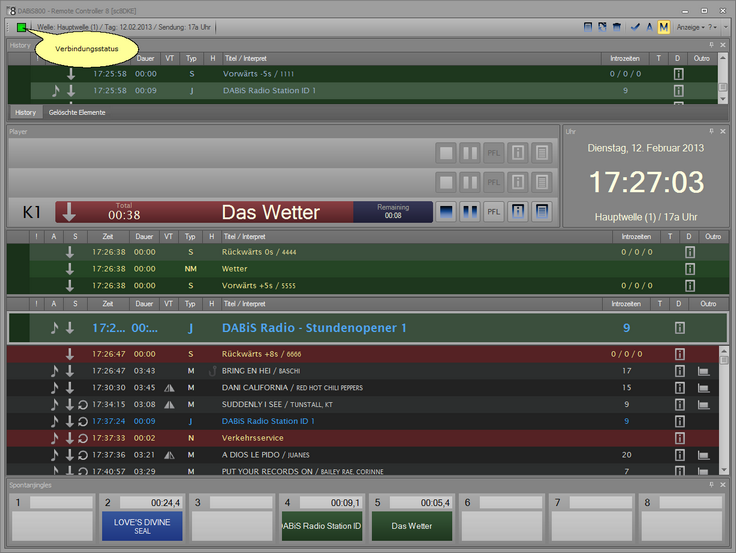The image size is (736, 553).
Task: Click the Remaining 00:08 time display
Action: click(x=393, y=212)
